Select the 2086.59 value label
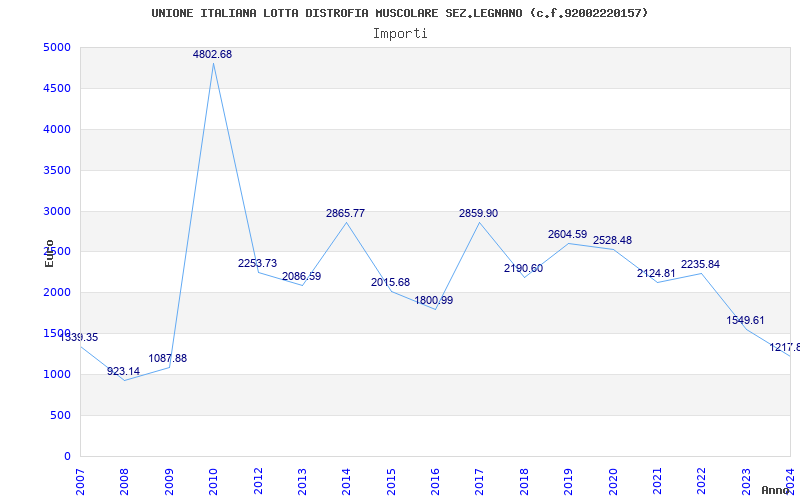 click(x=302, y=277)
